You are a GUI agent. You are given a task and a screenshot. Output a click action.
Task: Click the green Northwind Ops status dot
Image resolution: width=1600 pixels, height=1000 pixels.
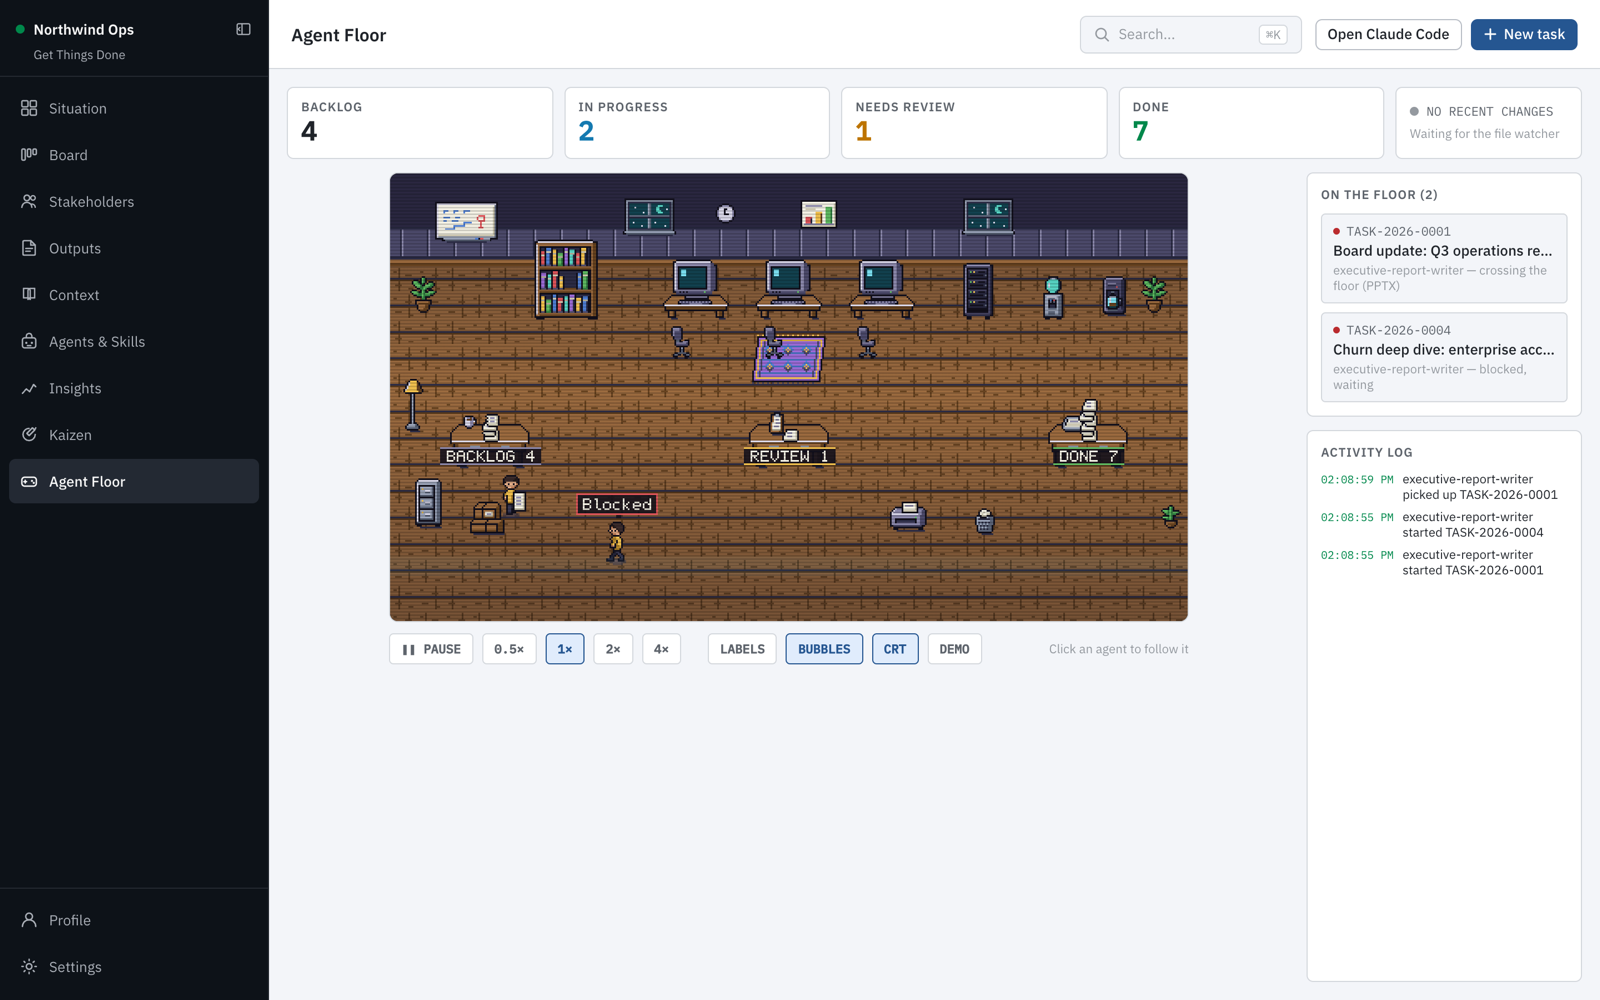pyautogui.click(x=20, y=30)
